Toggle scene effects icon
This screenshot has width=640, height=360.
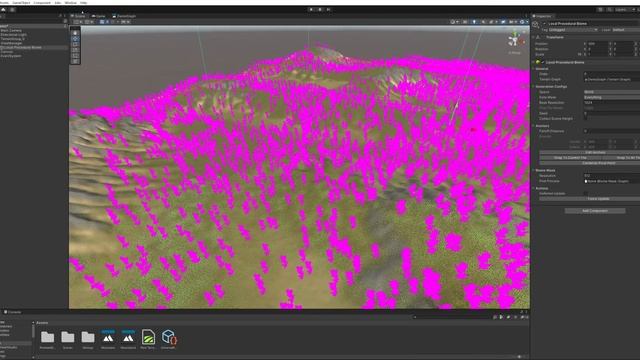point(491,22)
